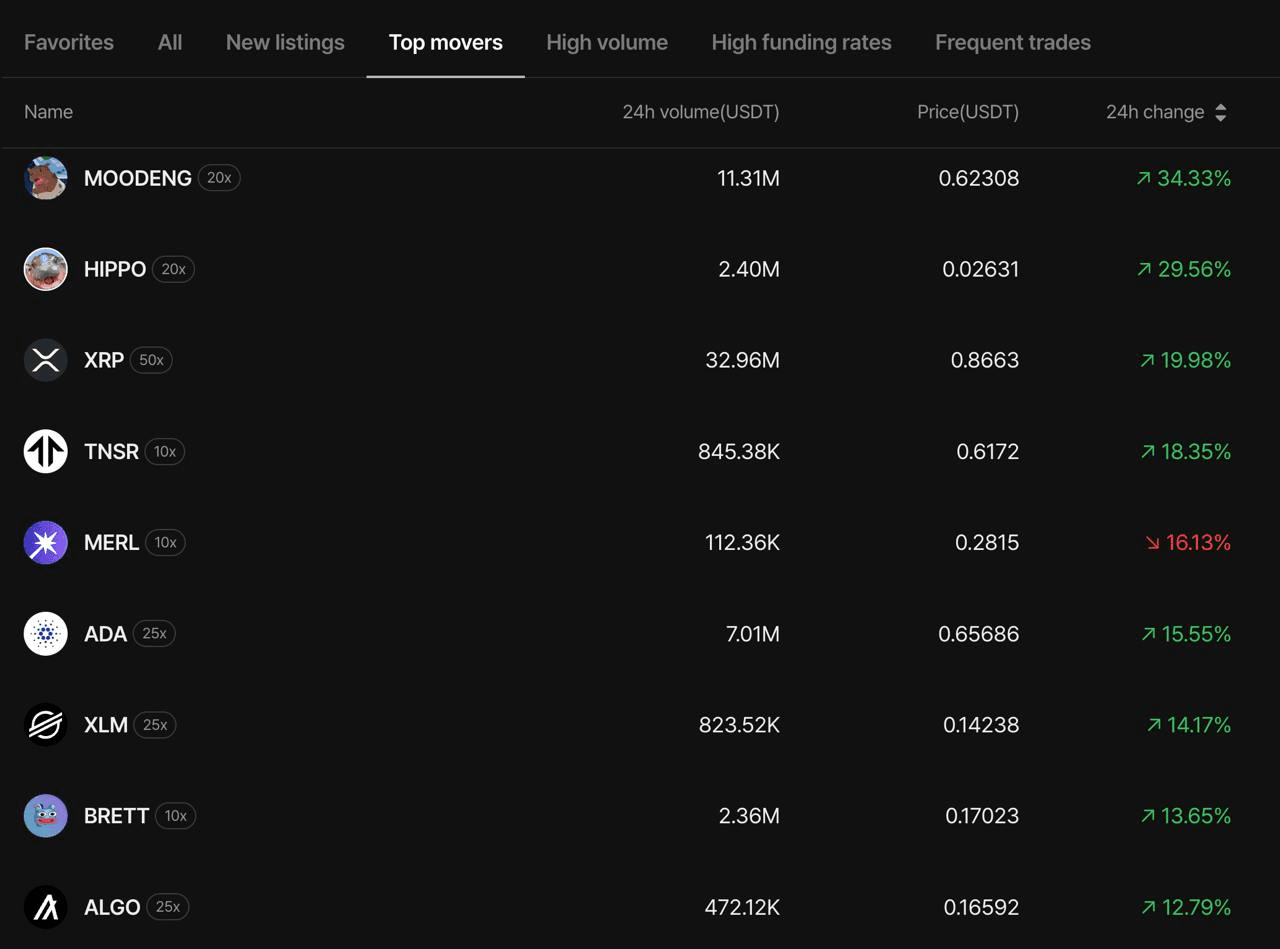Screen dimensions: 1280x949
Task: Click MERL 10x leverage badge
Action: (165, 542)
